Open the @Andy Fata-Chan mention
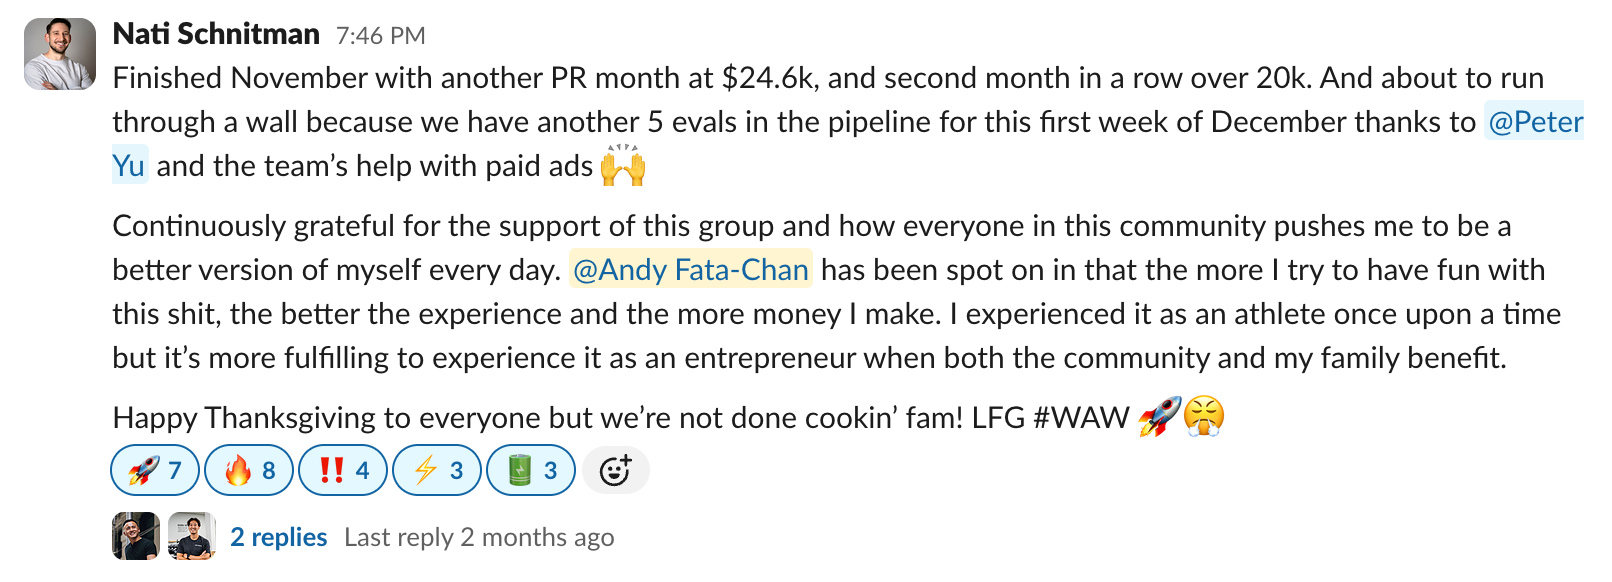1612x582 pixels. pos(691,270)
